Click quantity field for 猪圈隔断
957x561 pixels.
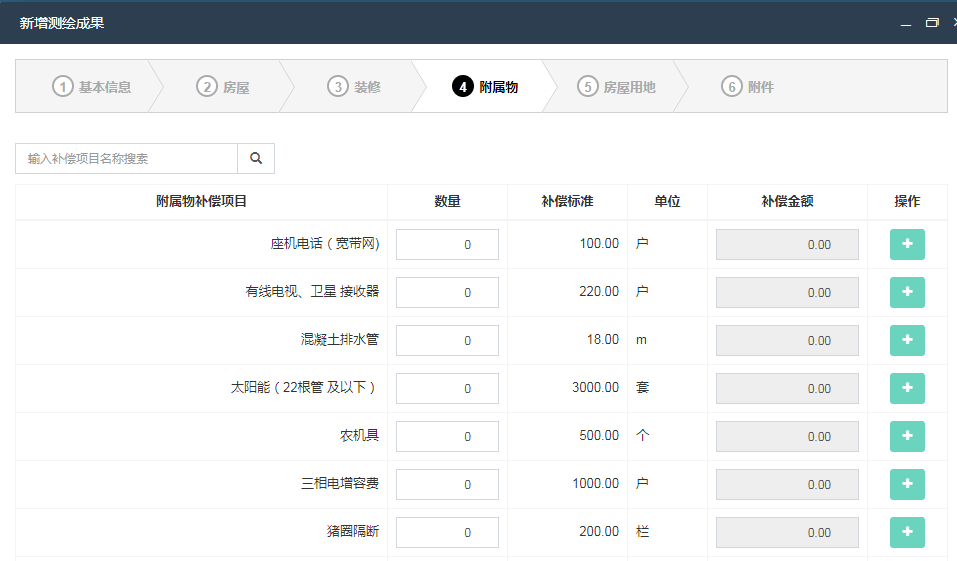click(447, 532)
